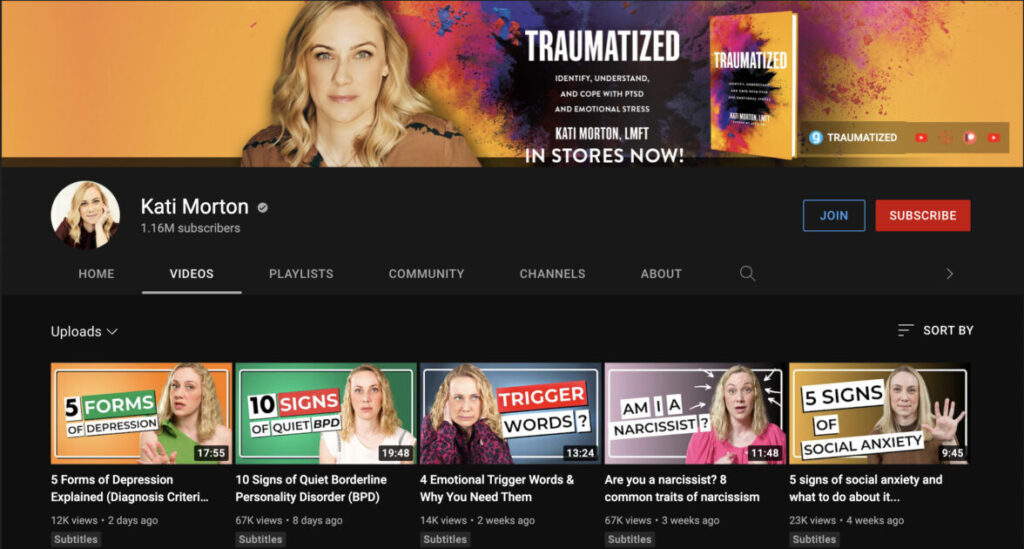Click the 23K views • 4 weeks ago text

(x=847, y=520)
